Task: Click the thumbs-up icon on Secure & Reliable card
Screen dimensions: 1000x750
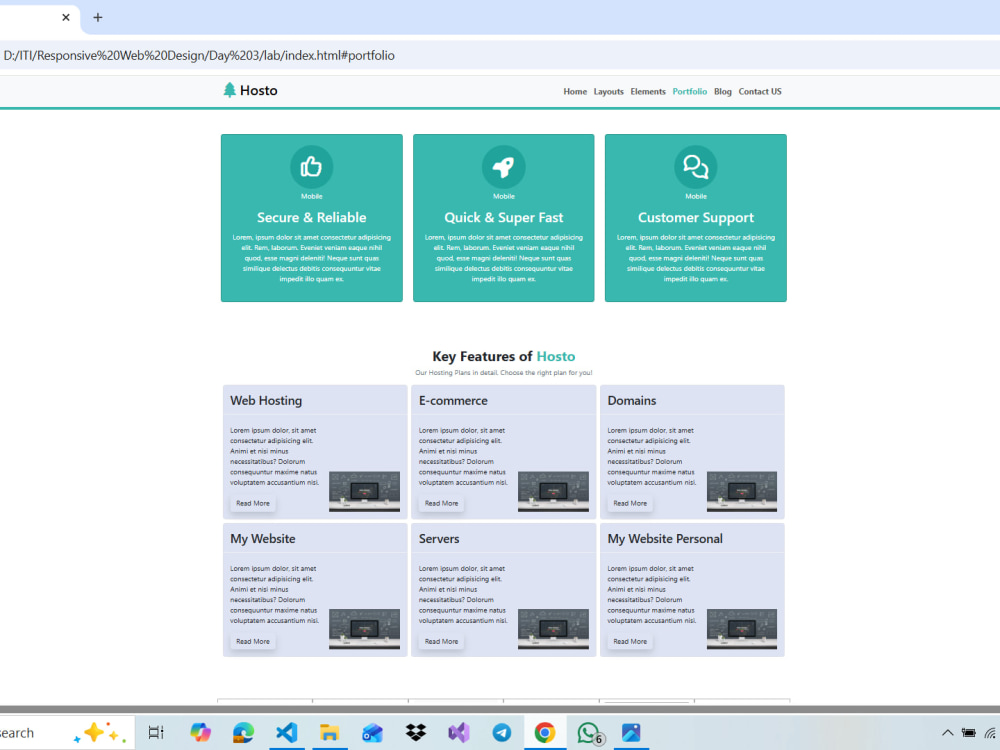Action: [311, 167]
